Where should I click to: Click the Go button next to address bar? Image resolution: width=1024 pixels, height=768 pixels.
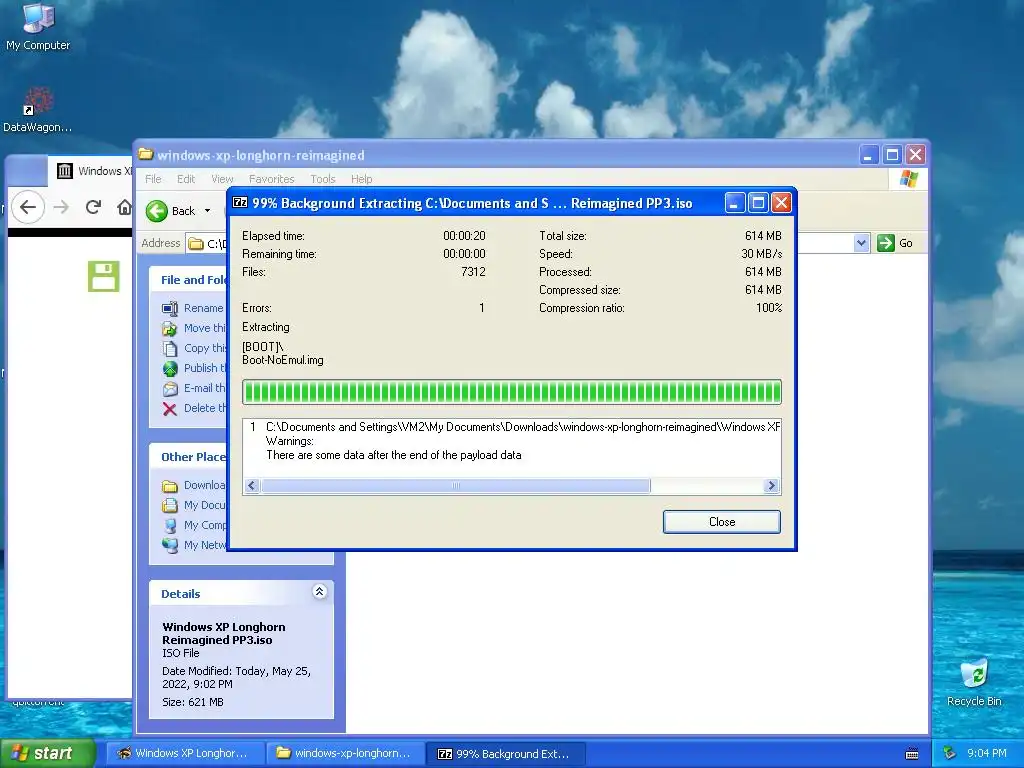pyautogui.click(x=895, y=243)
